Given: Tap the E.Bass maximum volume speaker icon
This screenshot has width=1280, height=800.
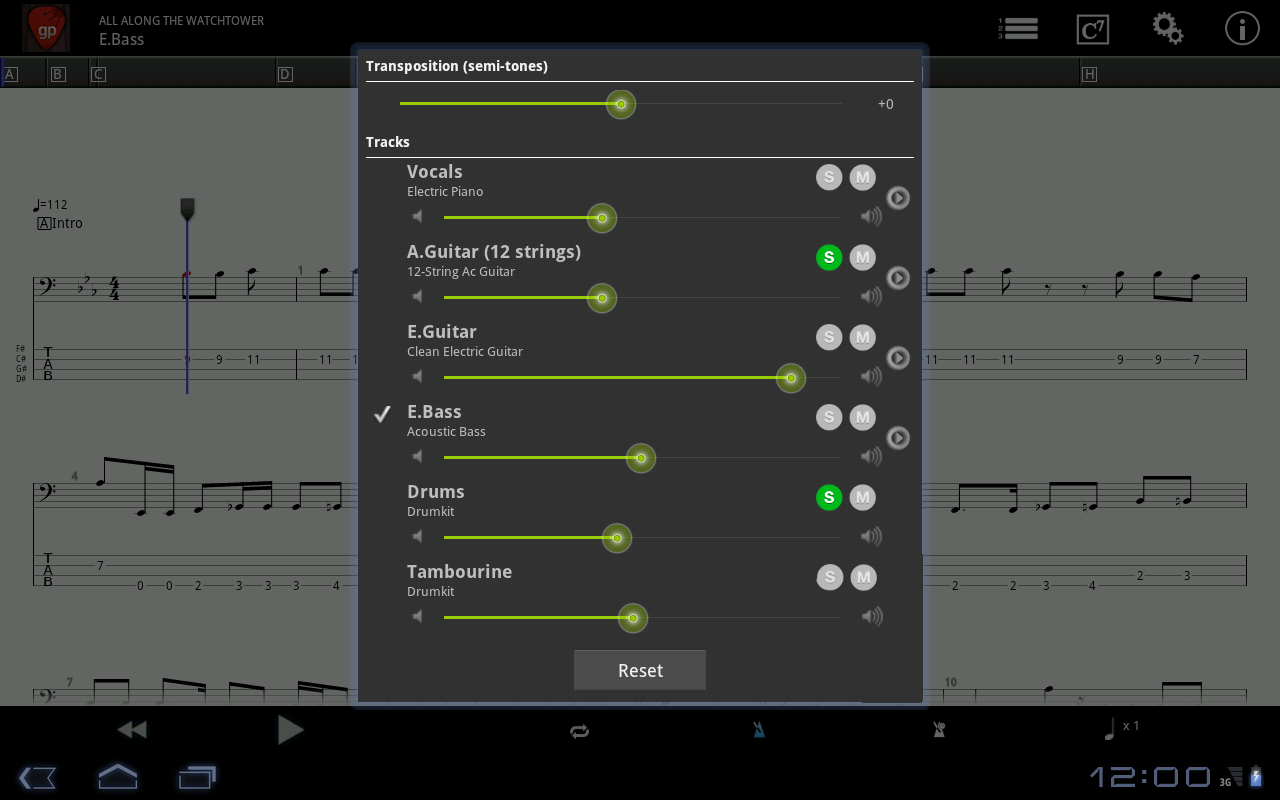Looking at the screenshot, I should coord(871,456).
